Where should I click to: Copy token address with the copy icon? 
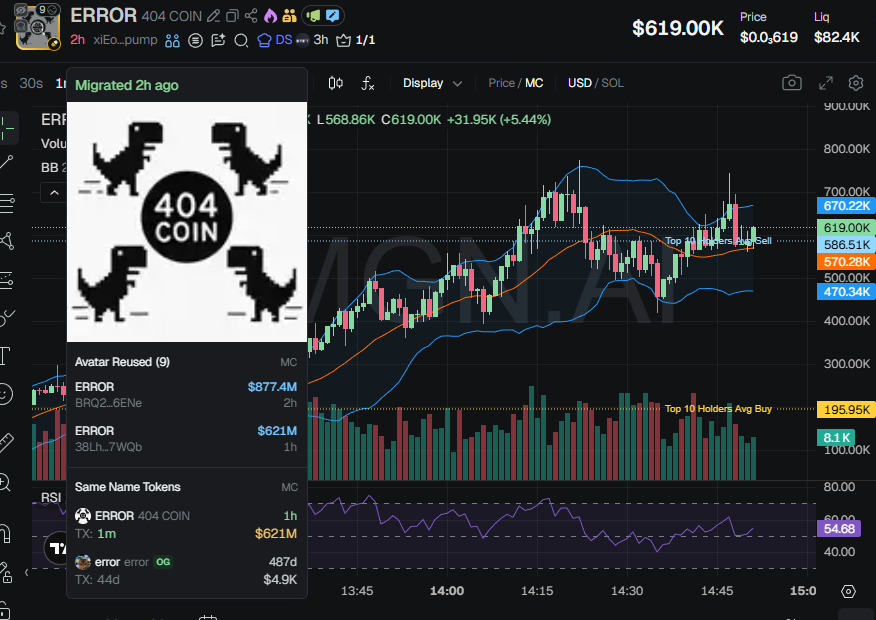[x=232, y=16]
